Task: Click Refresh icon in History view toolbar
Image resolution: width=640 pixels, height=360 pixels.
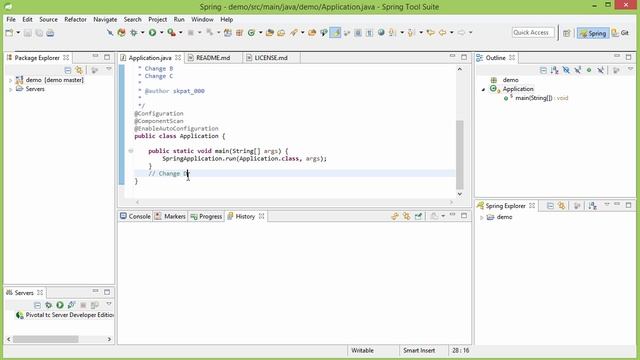Action: pos(395,216)
